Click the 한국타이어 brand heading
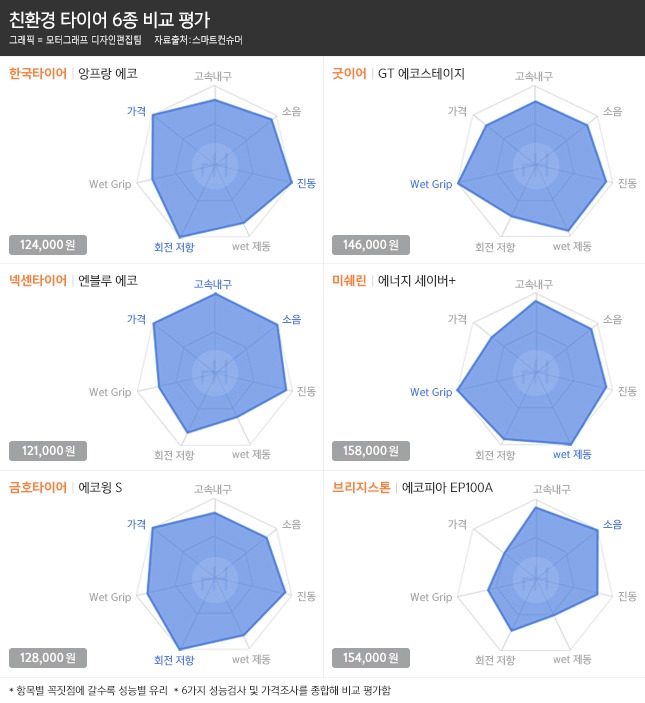 point(38,73)
